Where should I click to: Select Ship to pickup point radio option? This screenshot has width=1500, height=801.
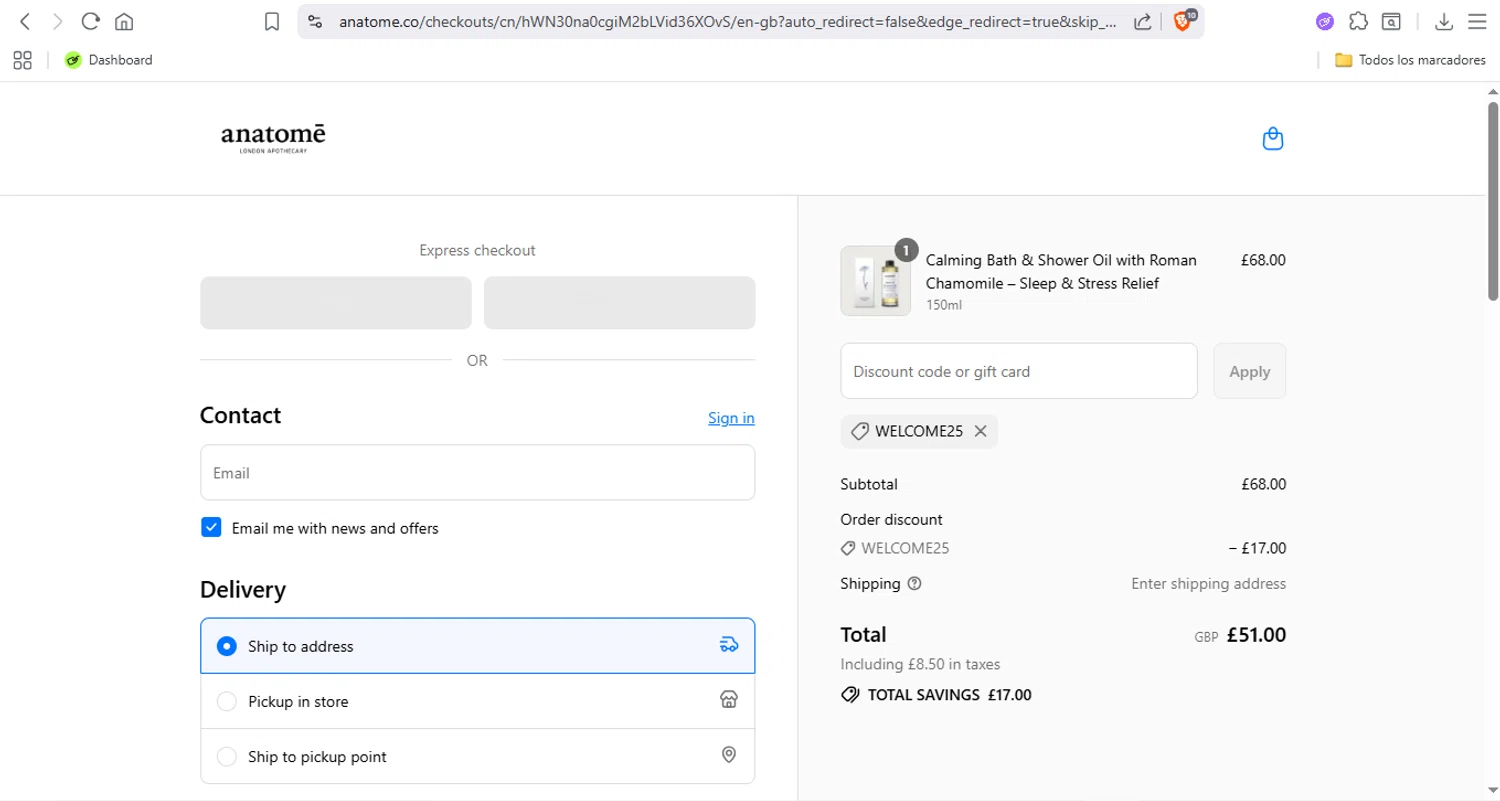pos(227,757)
